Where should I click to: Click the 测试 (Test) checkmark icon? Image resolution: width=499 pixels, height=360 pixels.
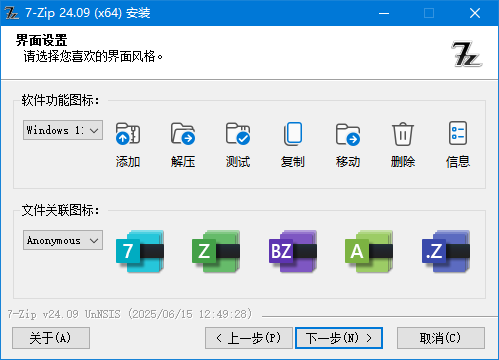point(238,134)
